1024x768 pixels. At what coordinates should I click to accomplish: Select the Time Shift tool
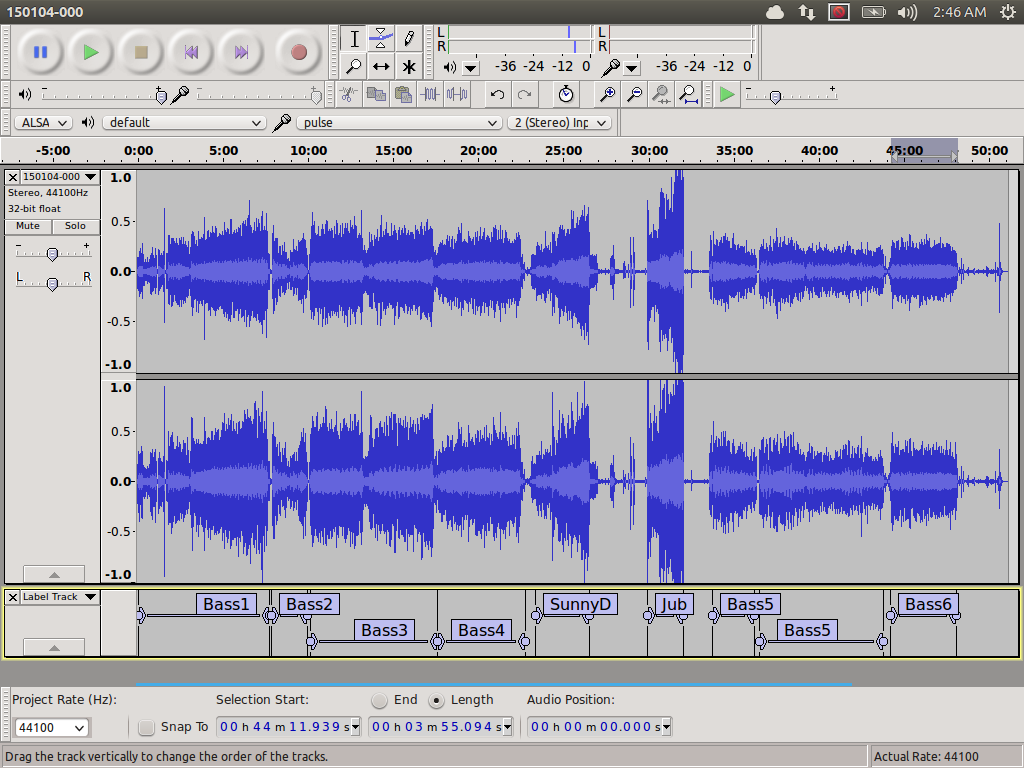(381, 67)
